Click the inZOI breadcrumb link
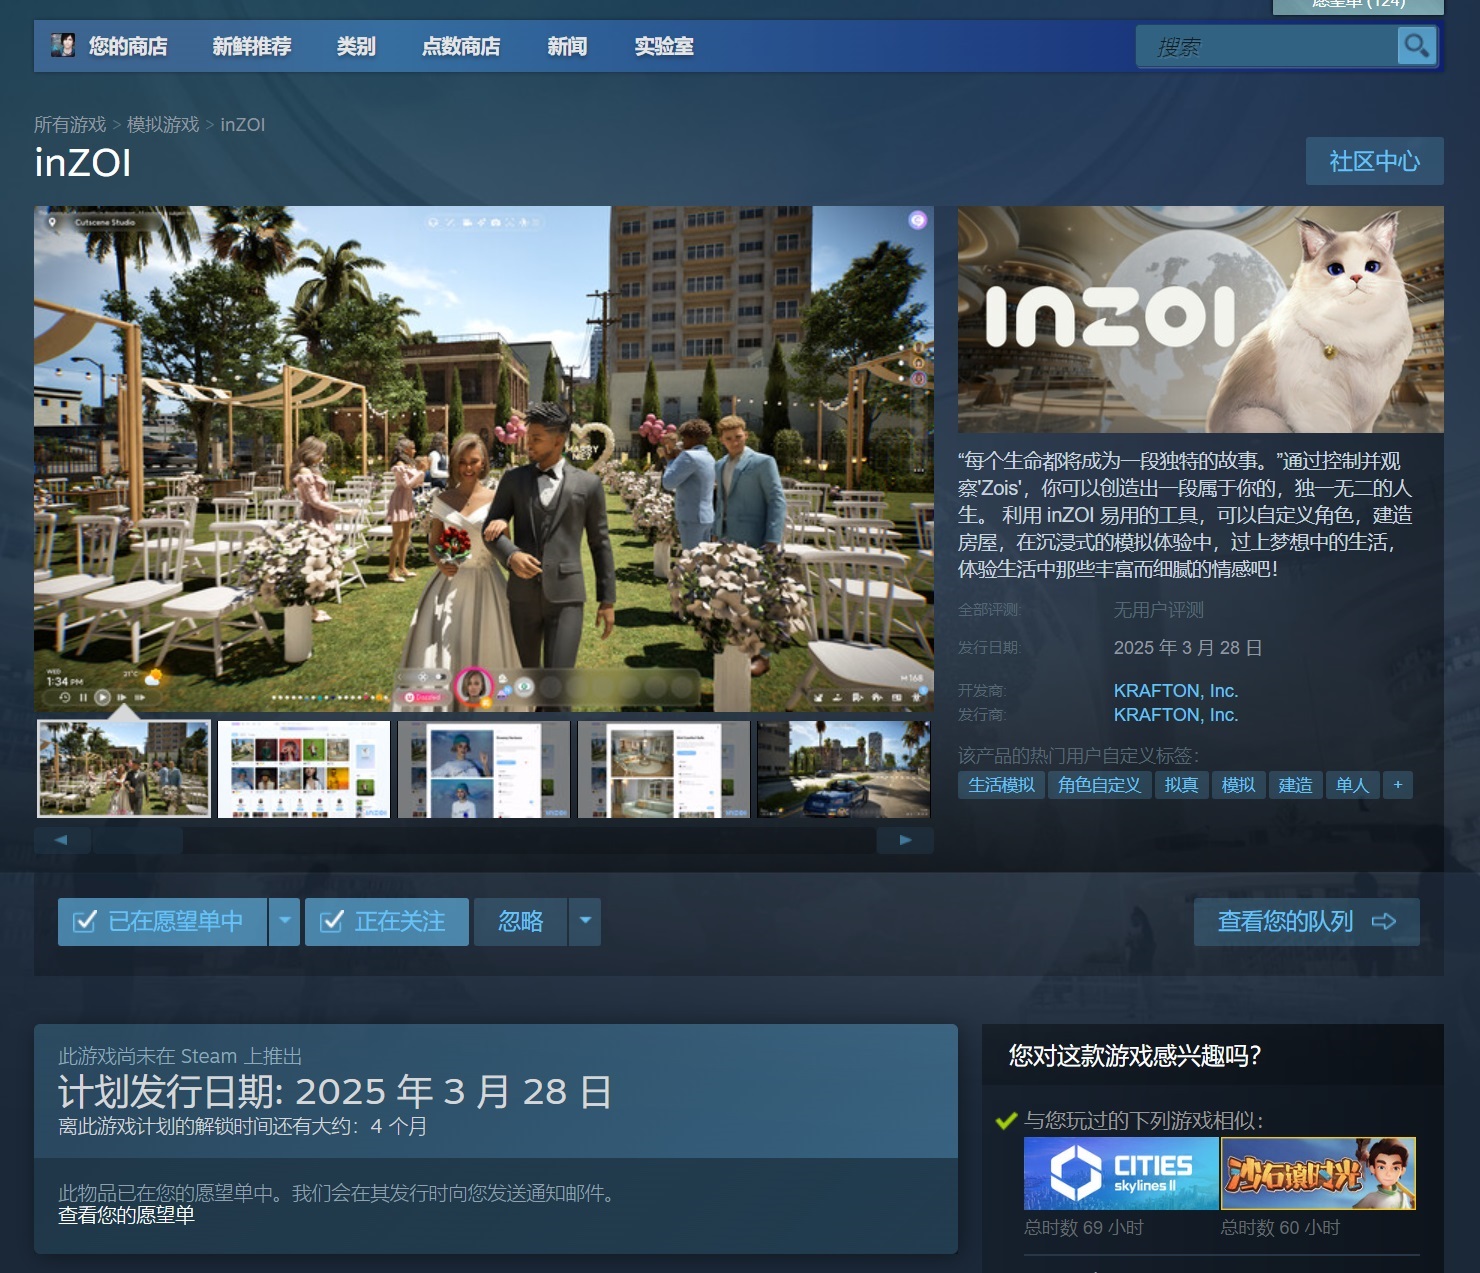 coord(242,124)
